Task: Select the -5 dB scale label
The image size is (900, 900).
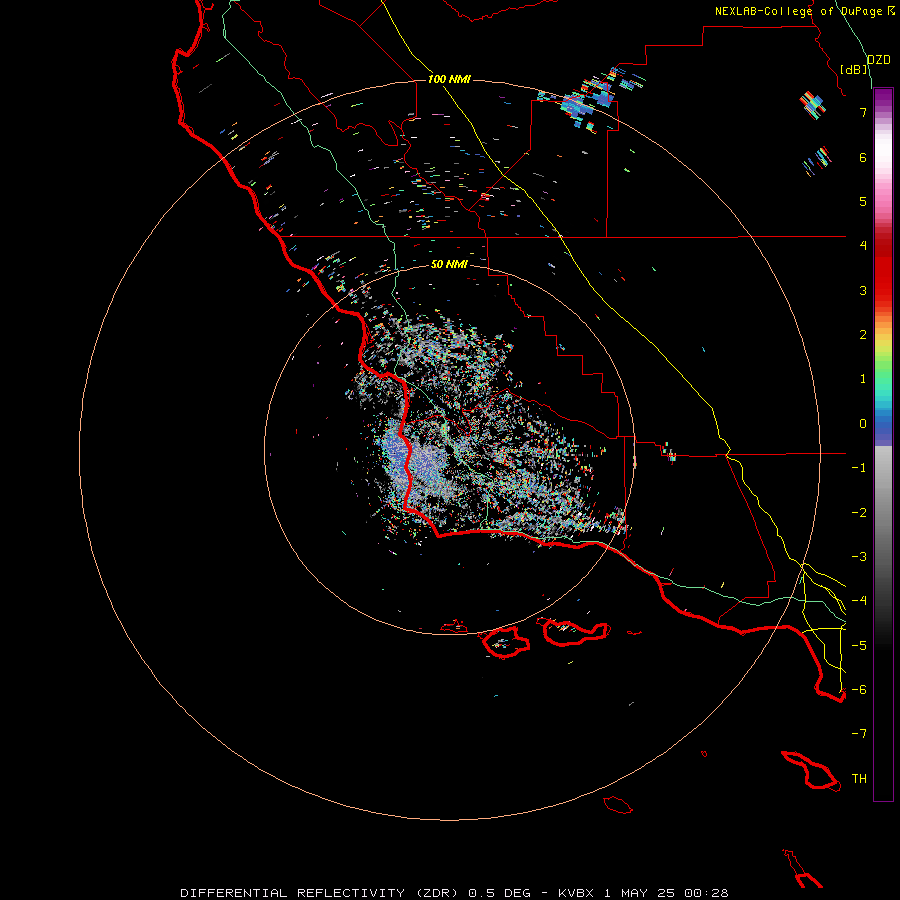Action: pos(859,646)
